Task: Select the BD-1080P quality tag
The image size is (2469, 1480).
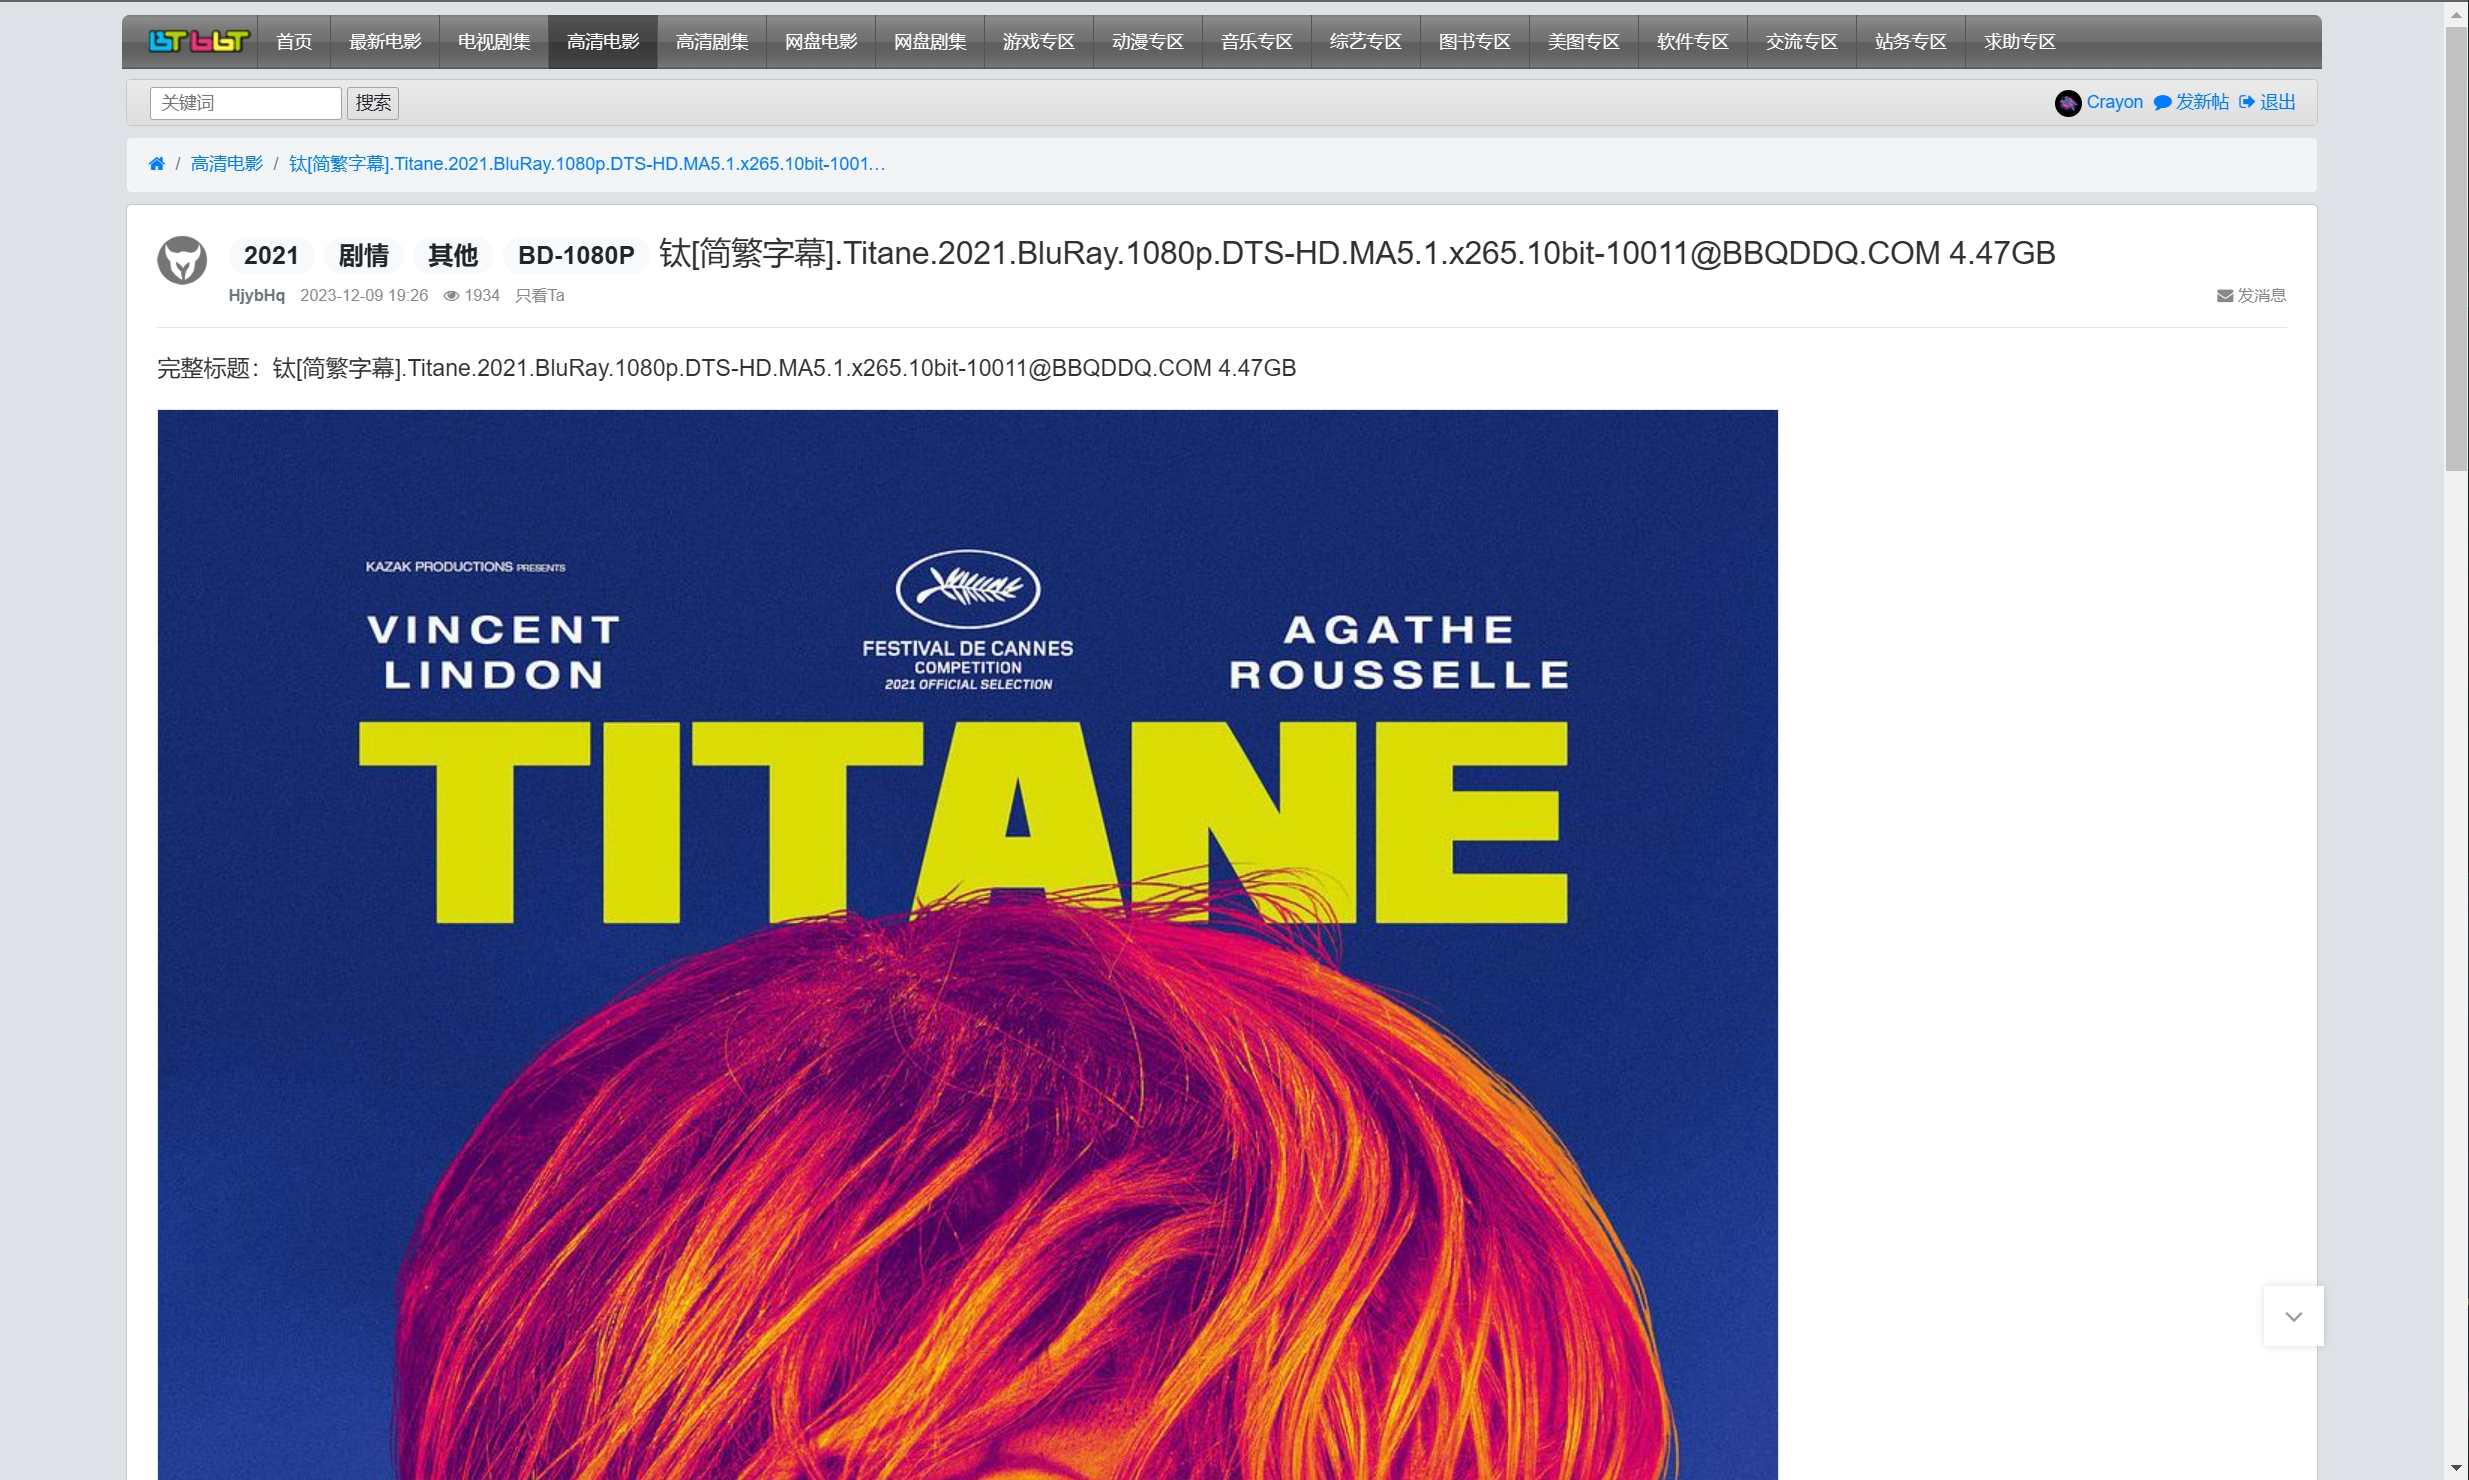Action: click(576, 255)
